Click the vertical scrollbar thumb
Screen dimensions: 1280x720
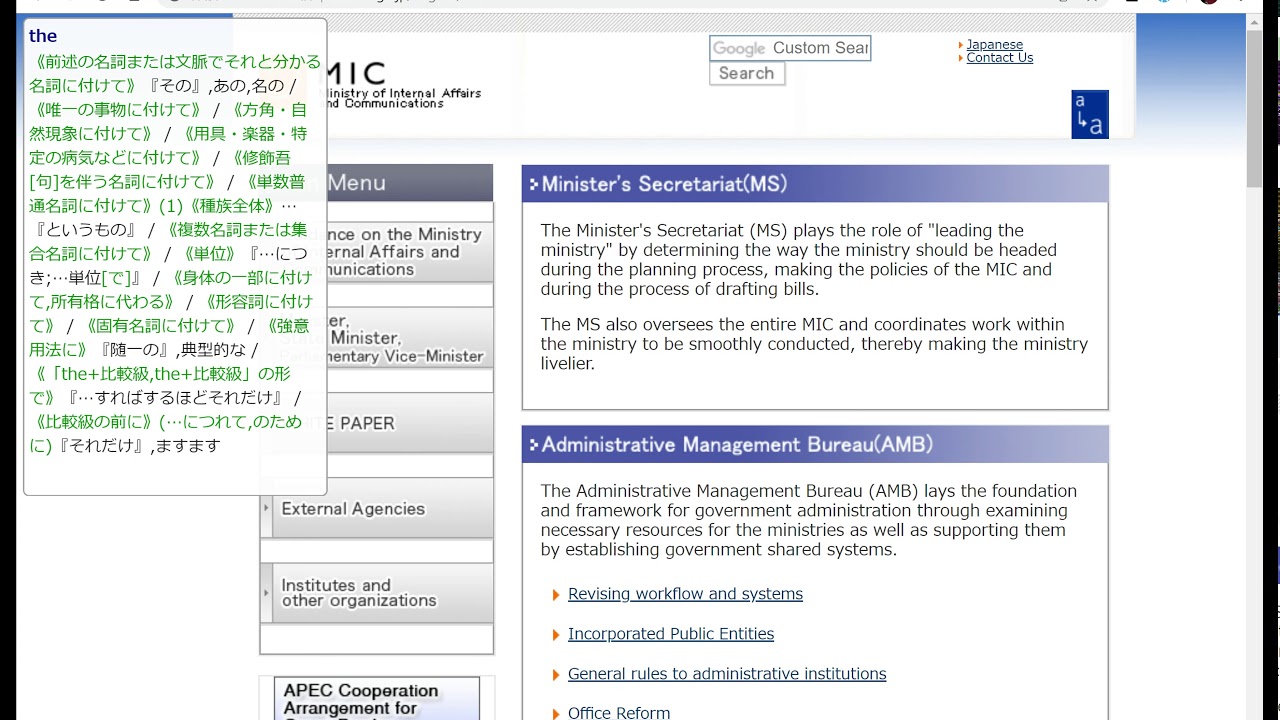point(1254,108)
